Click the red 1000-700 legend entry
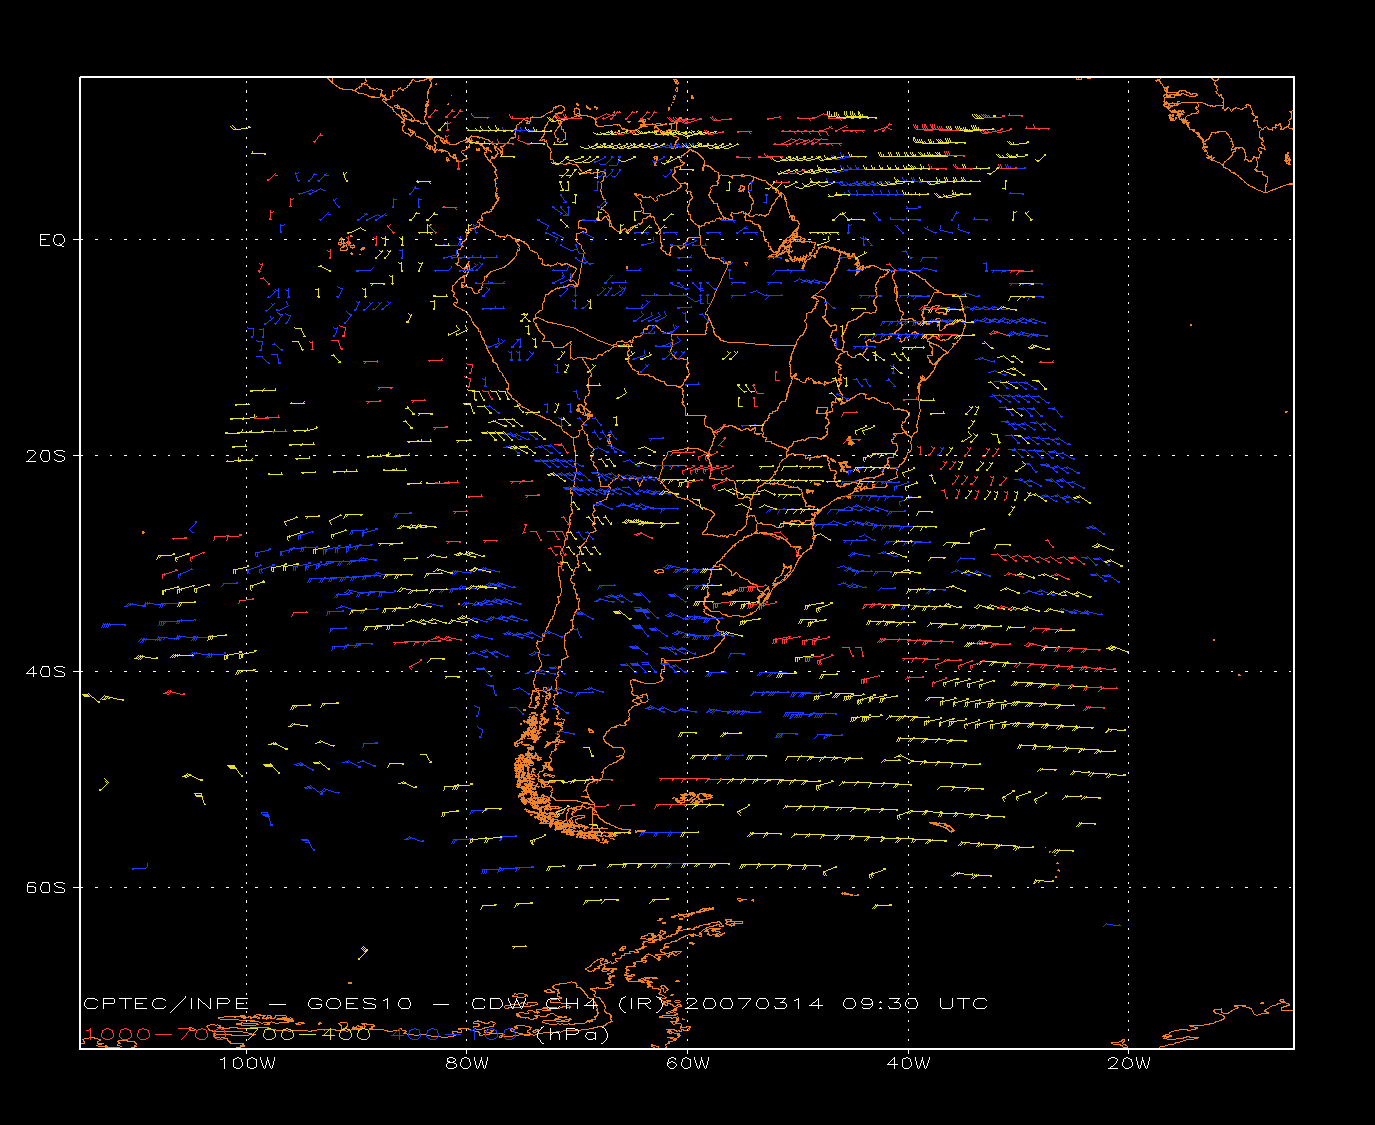1375x1125 pixels. pos(155,1033)
